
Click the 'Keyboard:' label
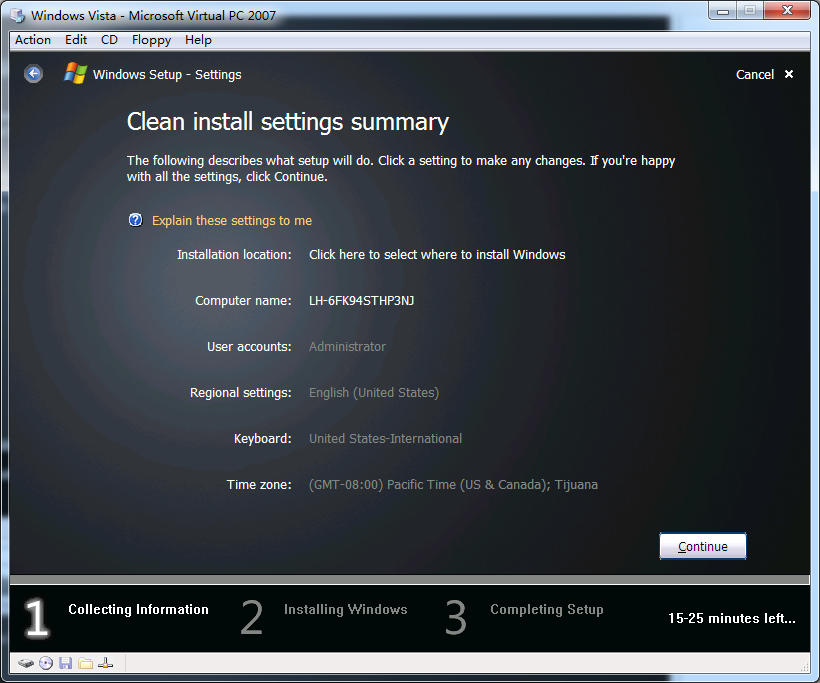coord(263,439)
